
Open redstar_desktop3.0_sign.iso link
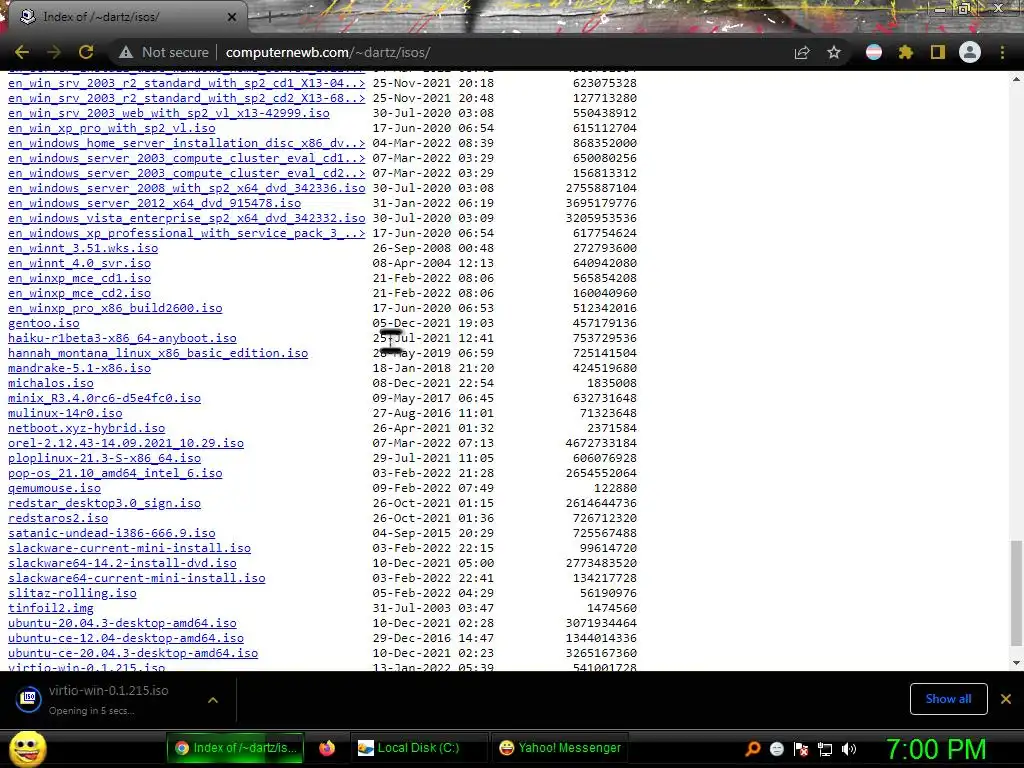click(104, 504)
